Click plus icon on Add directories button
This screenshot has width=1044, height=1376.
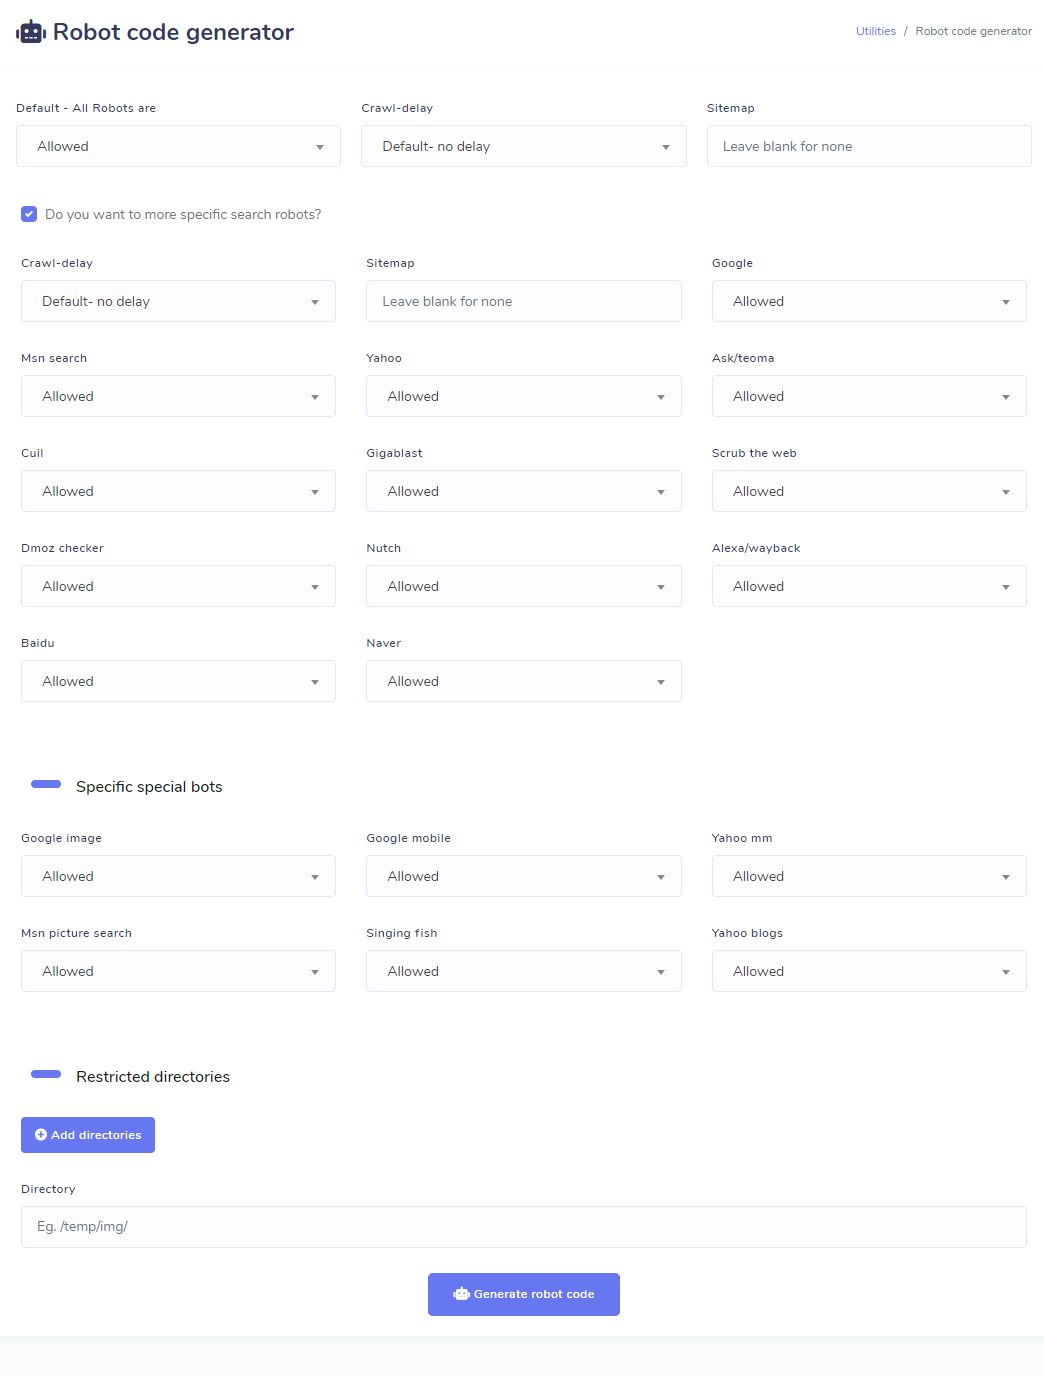tap(41, 1135)
